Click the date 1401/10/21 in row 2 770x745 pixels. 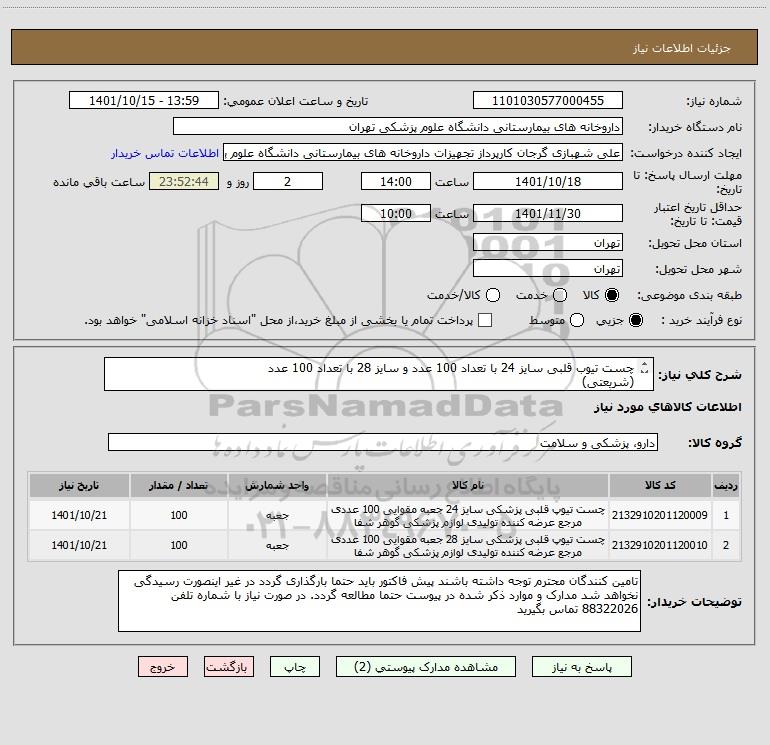79,545
